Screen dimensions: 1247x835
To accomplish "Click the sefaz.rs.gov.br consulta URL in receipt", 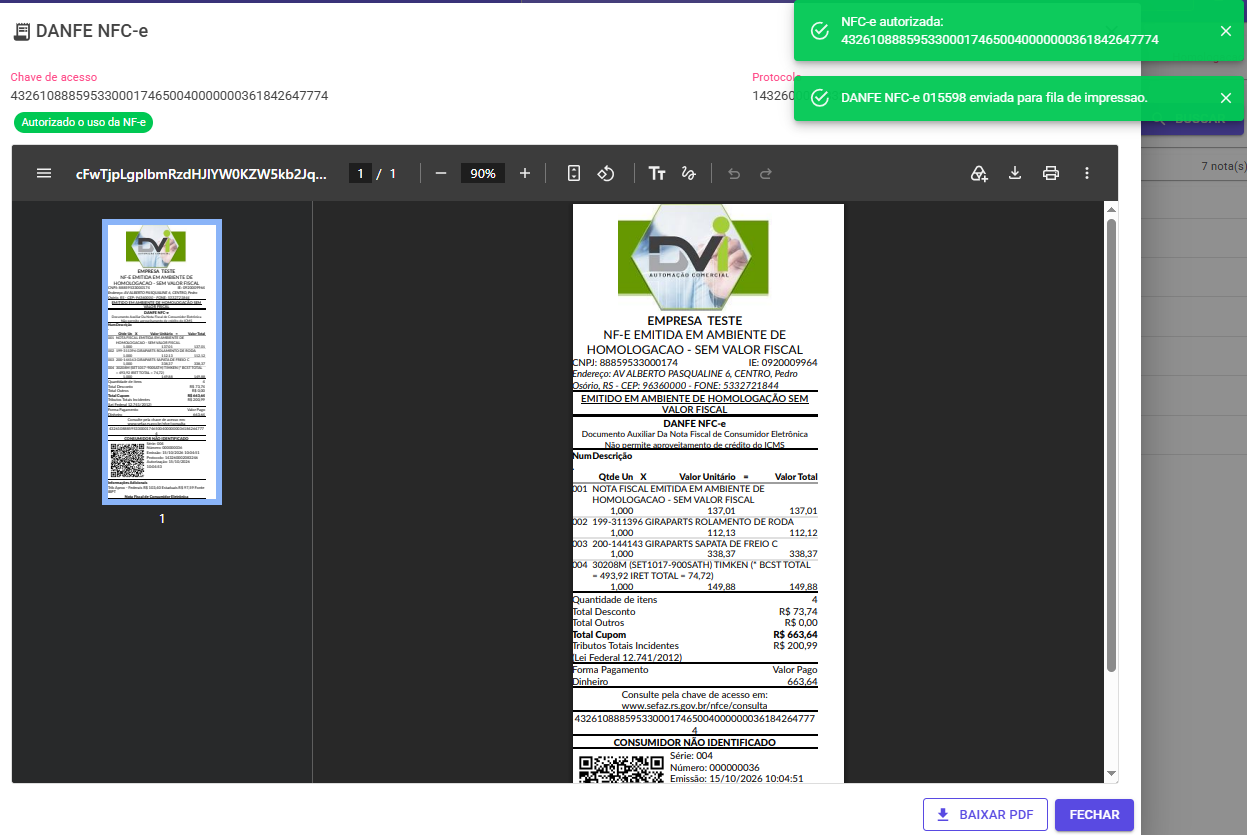I will [x=695, y=705].
